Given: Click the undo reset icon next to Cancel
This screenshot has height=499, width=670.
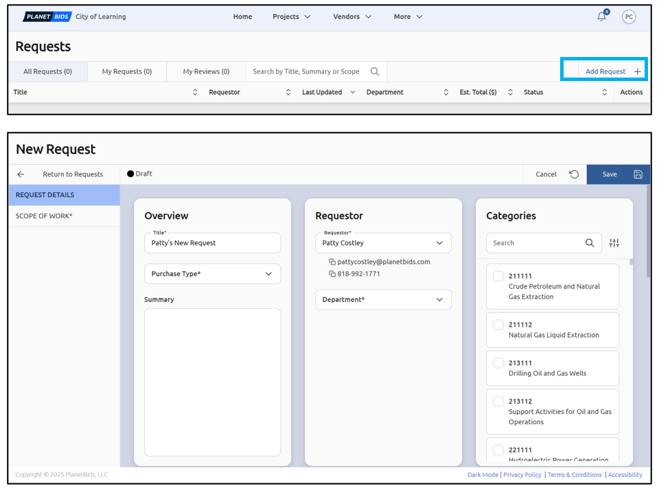Looking at the screenshot, I should click(574, 174).
